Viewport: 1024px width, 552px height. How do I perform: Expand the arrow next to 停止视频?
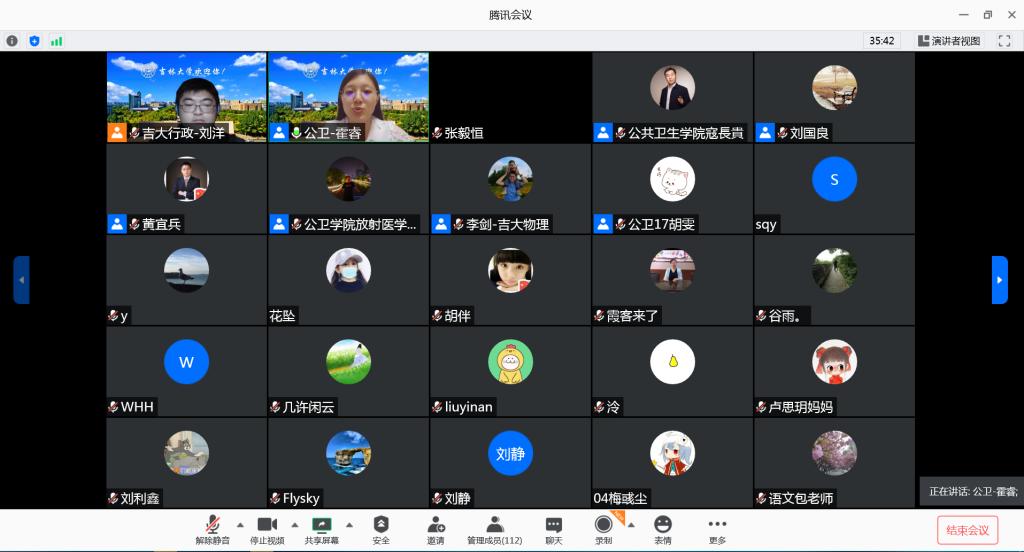(294, 524)
